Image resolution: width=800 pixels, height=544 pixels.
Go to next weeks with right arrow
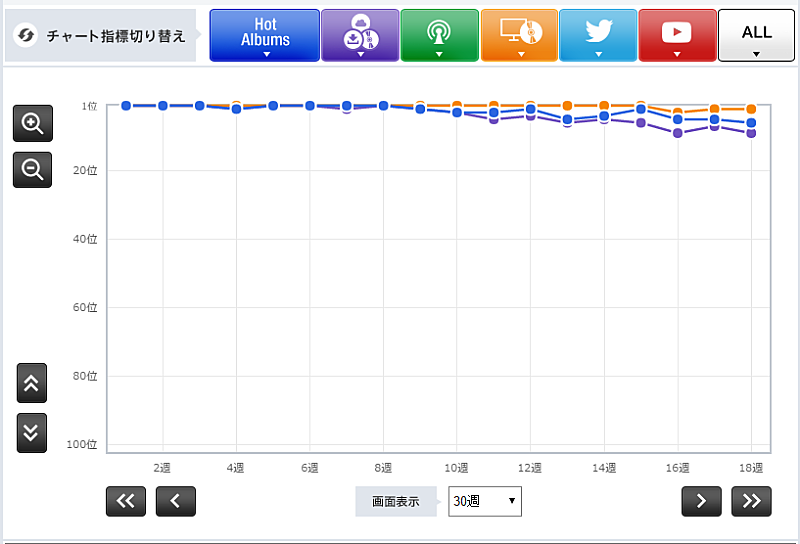coord(701,501)
